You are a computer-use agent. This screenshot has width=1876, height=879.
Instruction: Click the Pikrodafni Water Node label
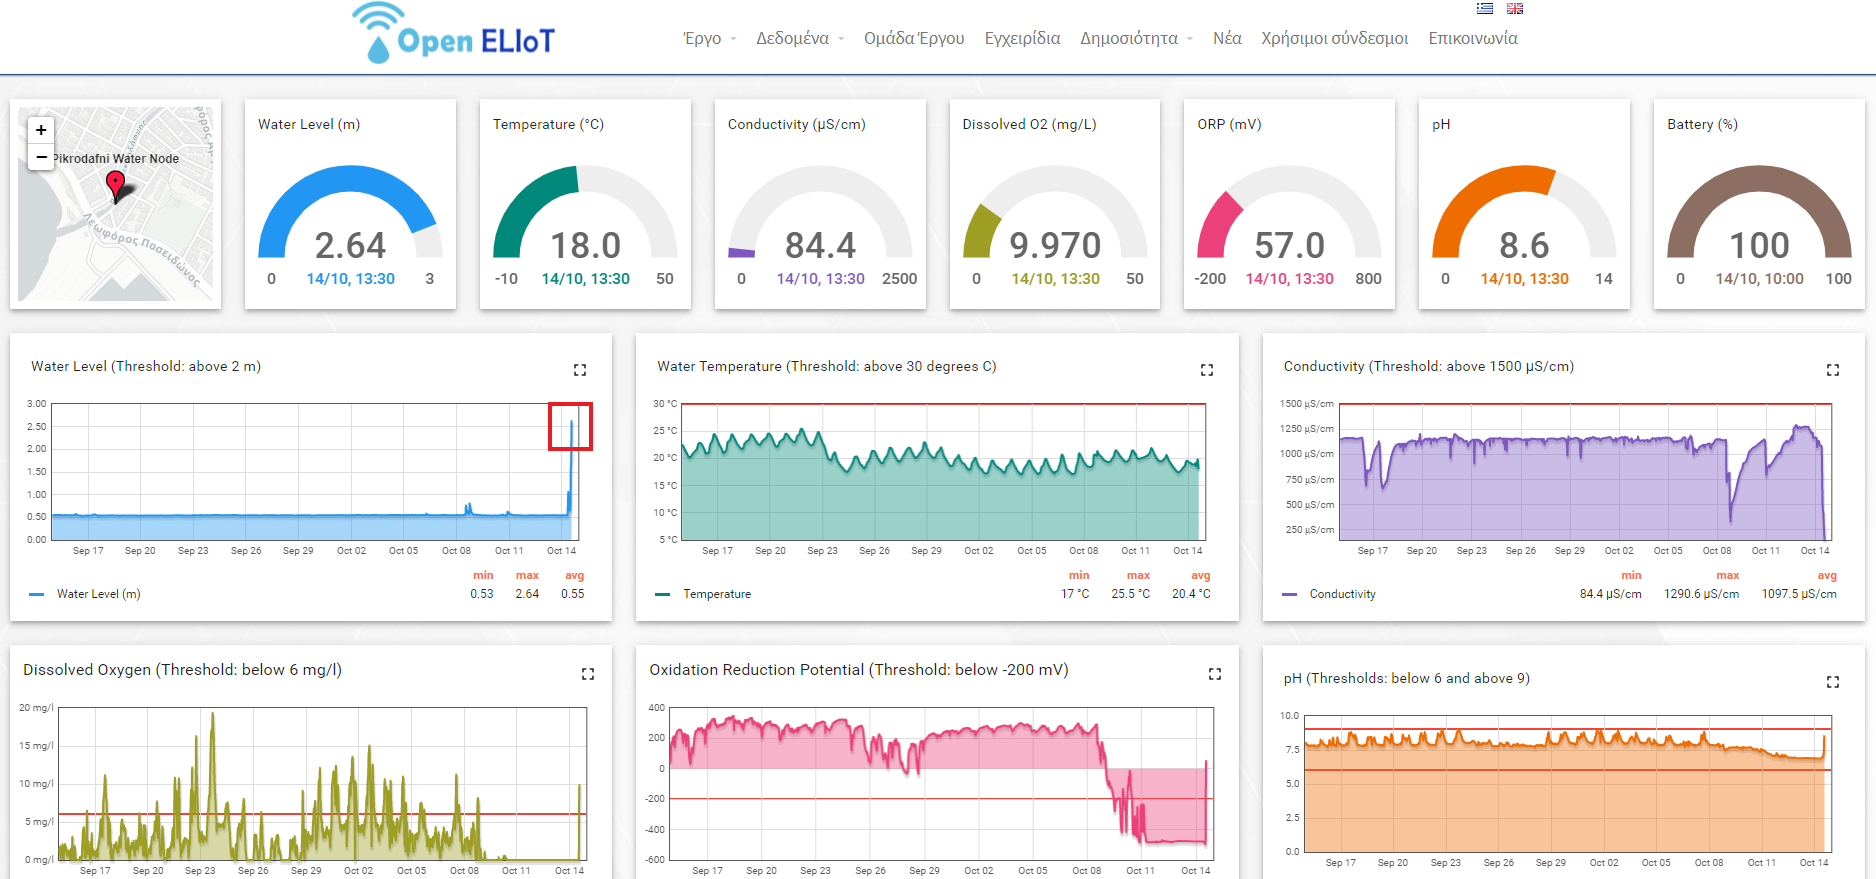point(116,158)
